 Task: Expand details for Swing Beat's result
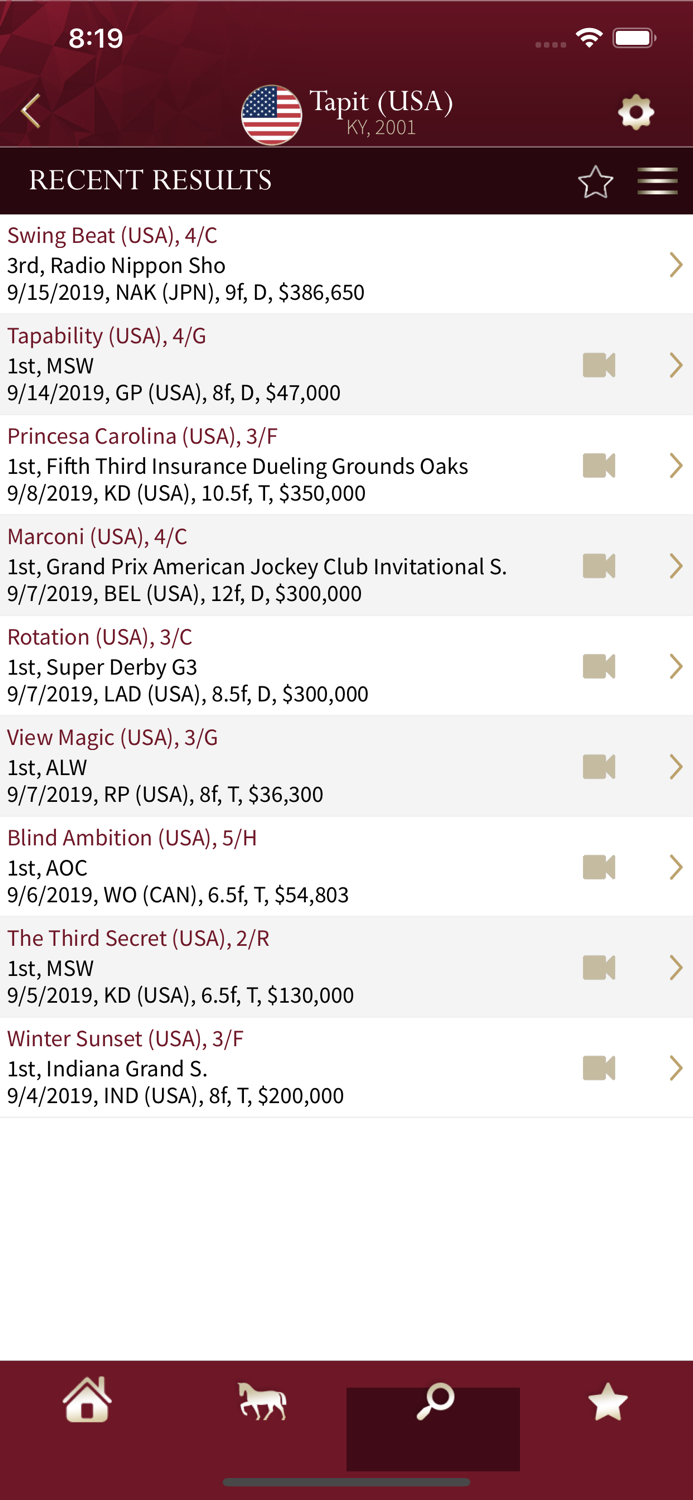[675, 264]
